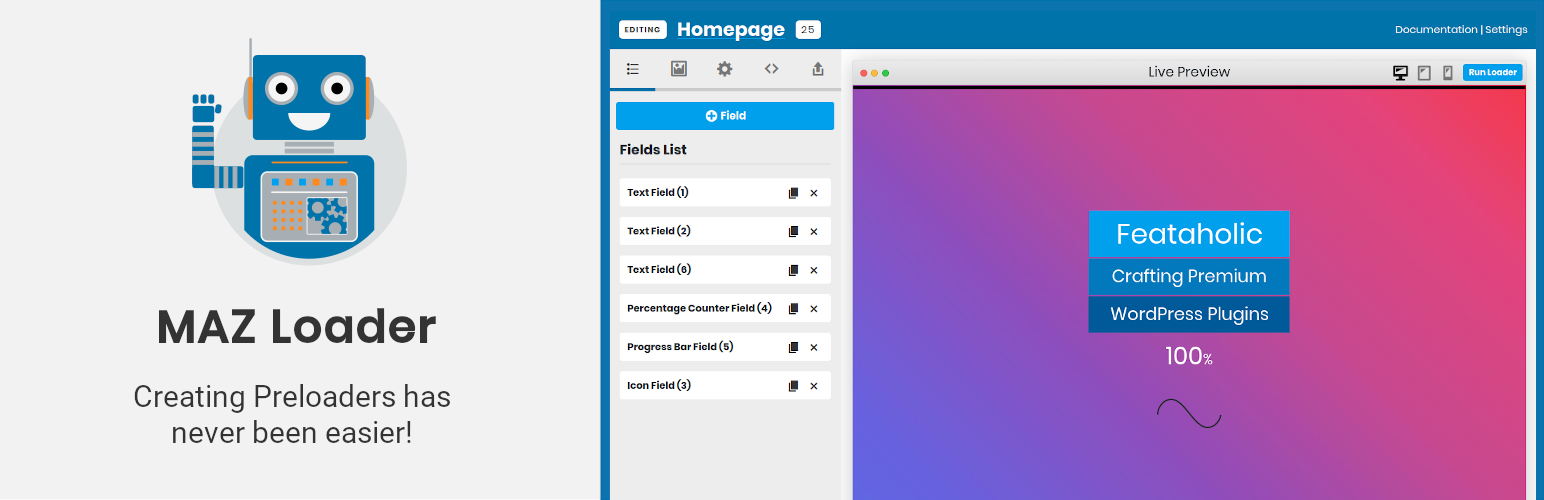Click the Run Loader button
The image size is (1544, 500).
tap(1492, 72)
